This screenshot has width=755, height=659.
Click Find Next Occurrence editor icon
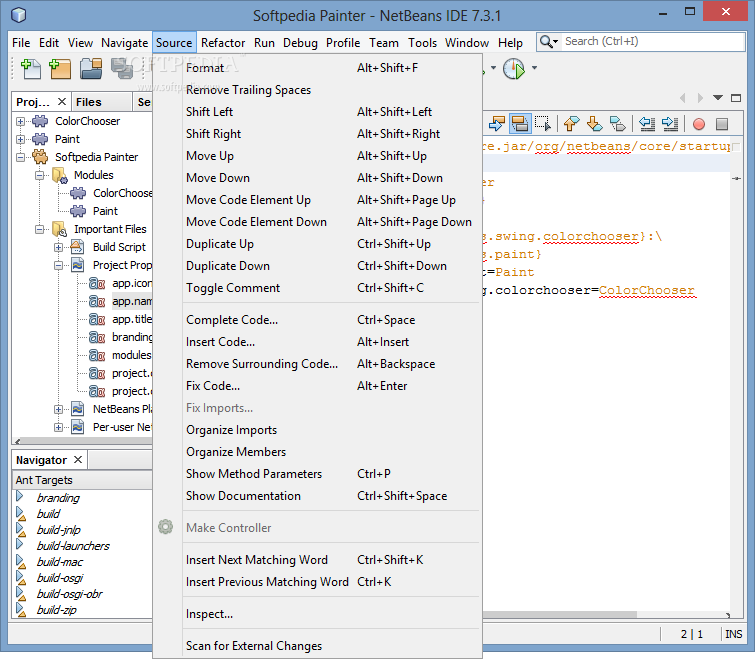tap(496, 124)
